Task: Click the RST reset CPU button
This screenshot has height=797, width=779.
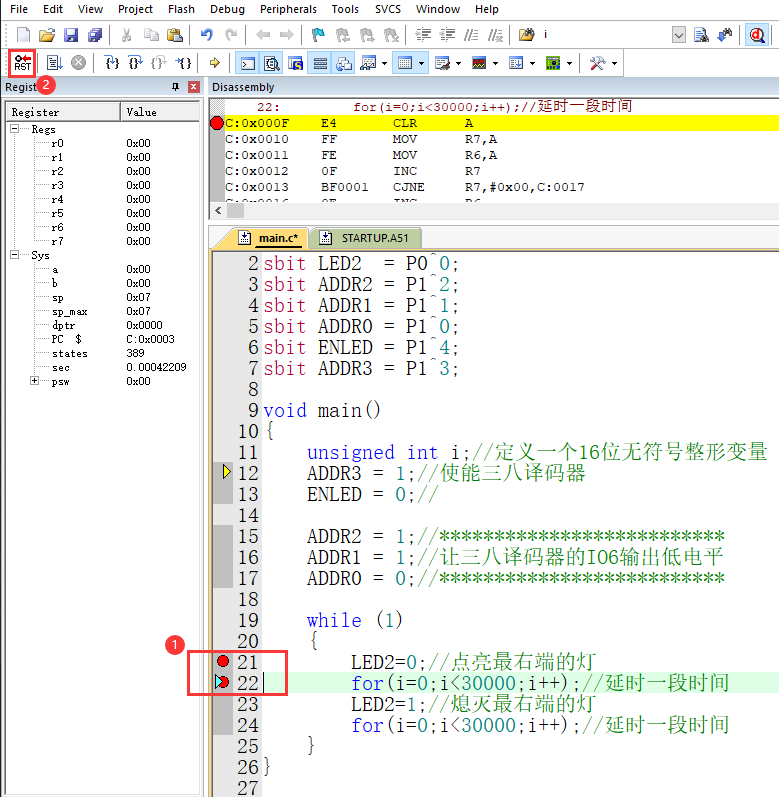Action: (22, 63)
